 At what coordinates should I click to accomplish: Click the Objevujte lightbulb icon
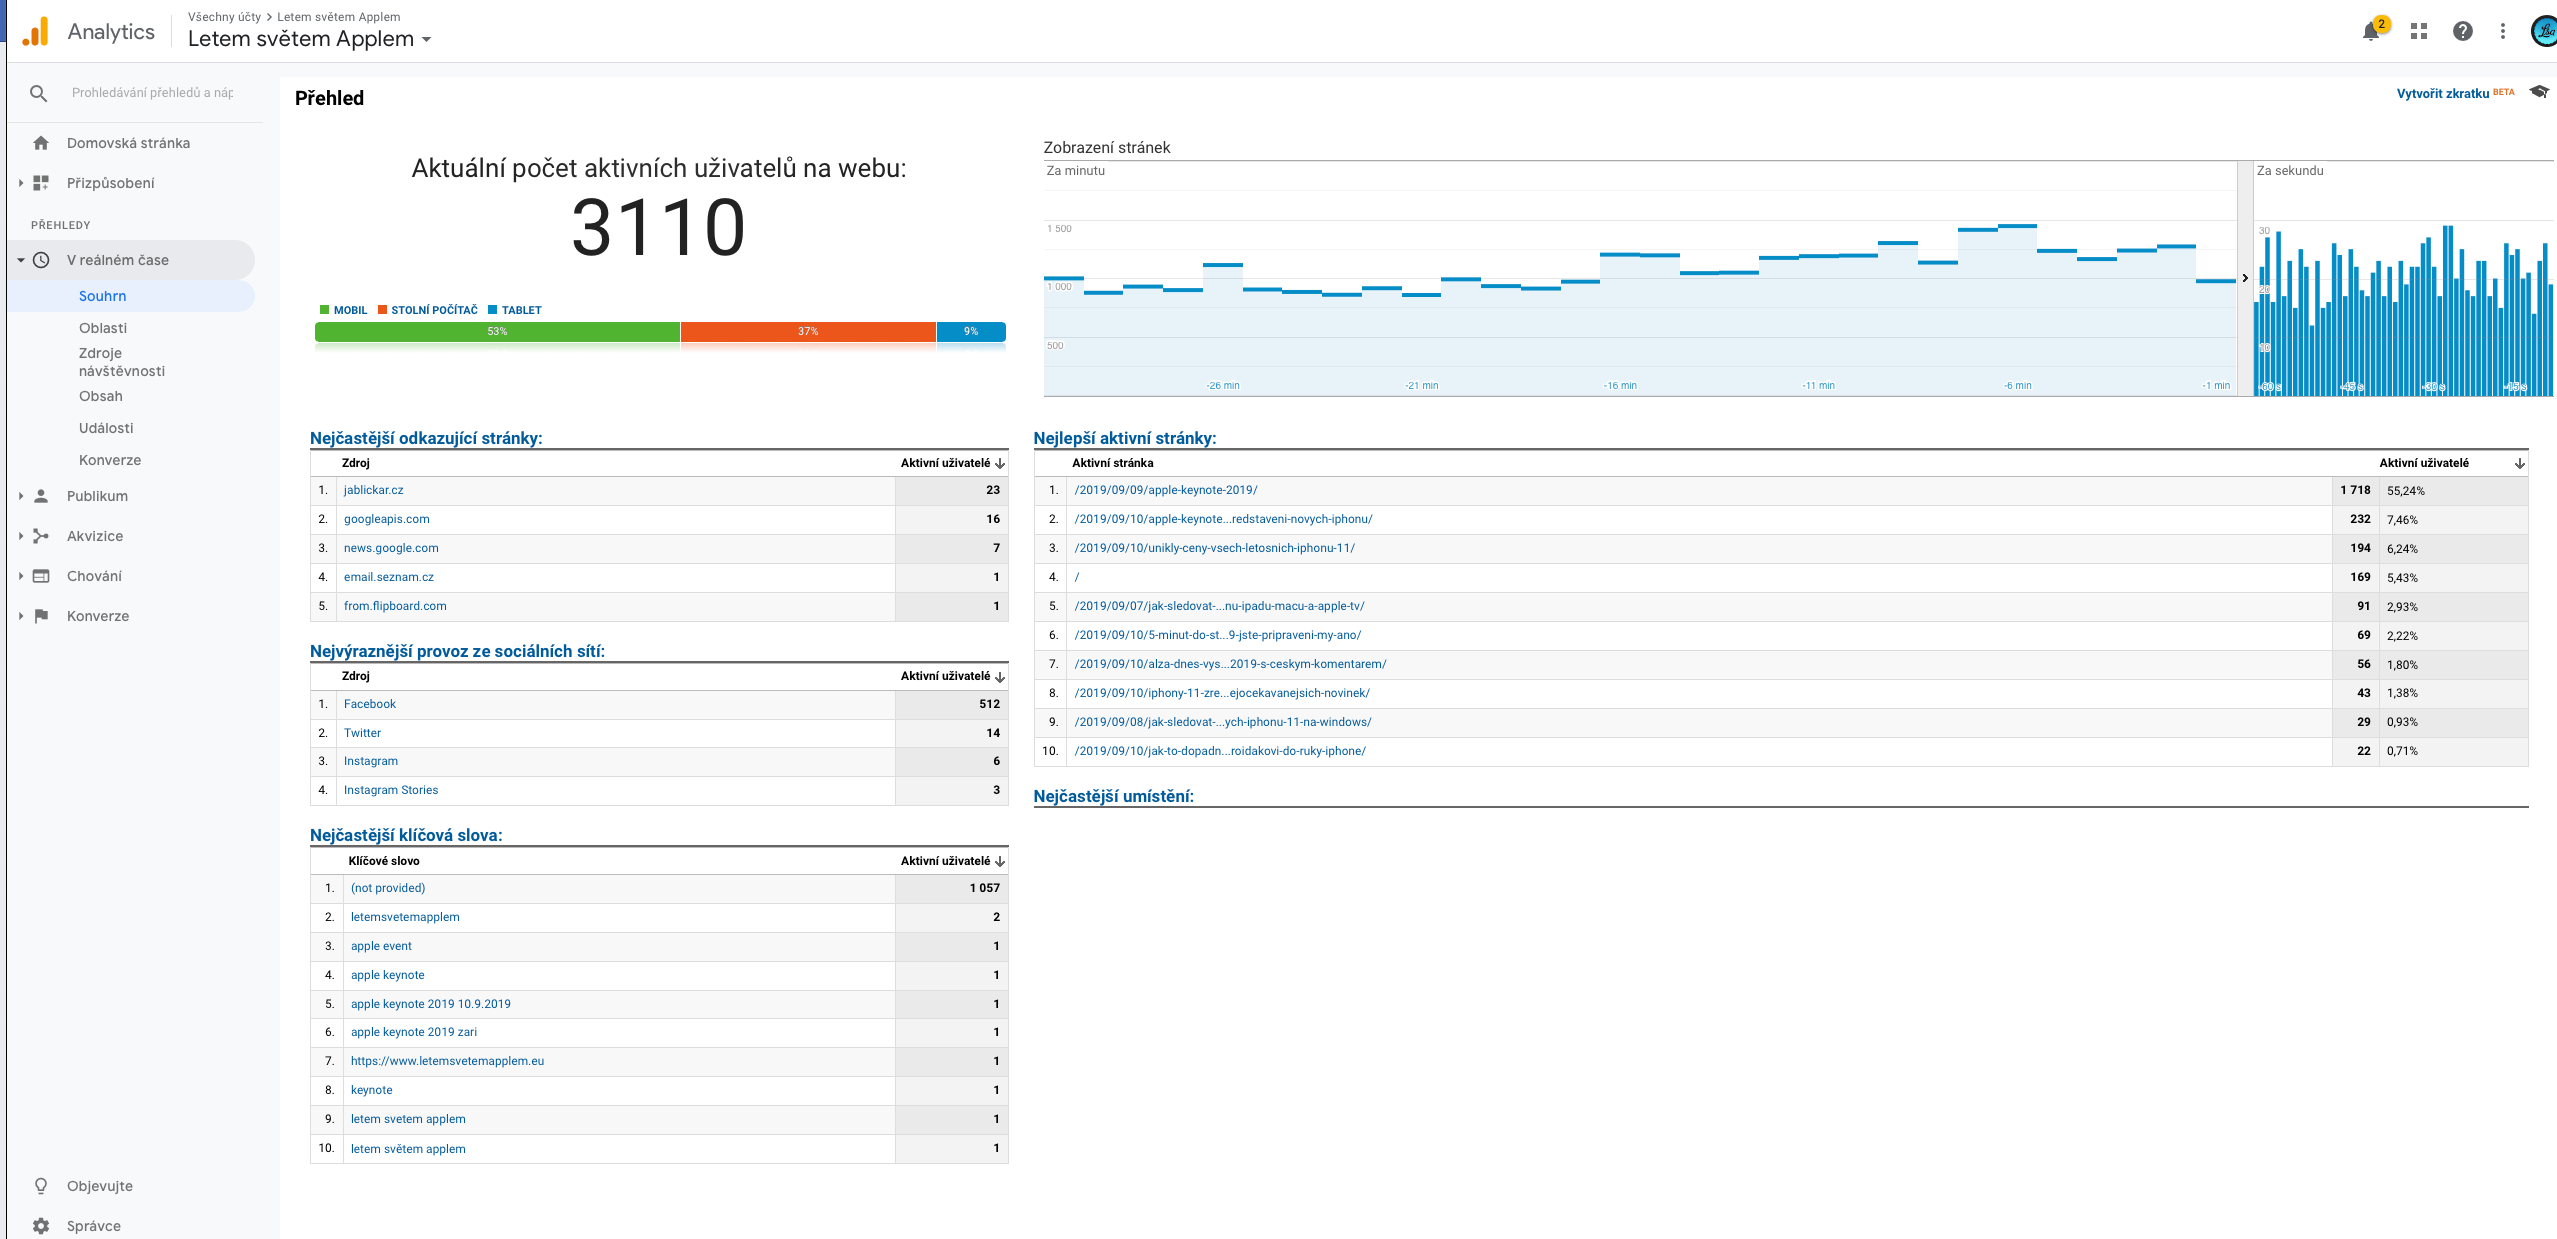click(x=41, y=1185)
